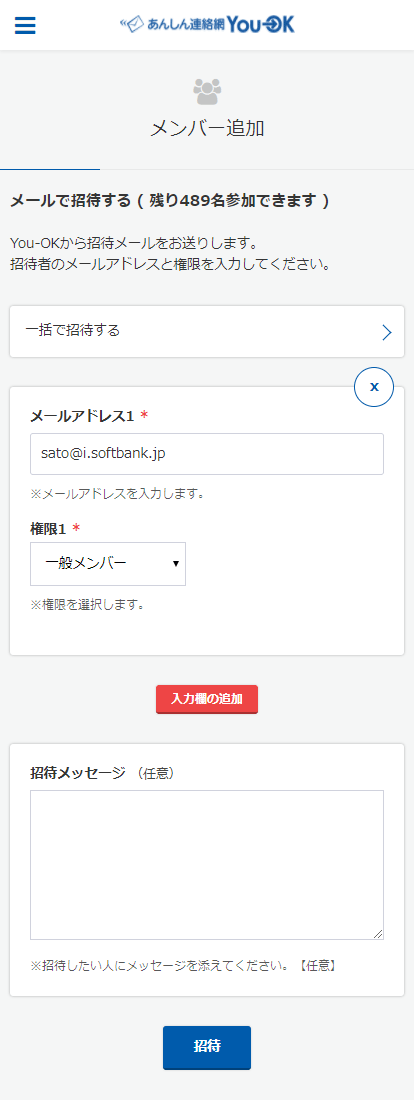The height and width of the screenshot is (1100, 414).
Task: Remove email entry with the x button
Action: pos(374,387)
